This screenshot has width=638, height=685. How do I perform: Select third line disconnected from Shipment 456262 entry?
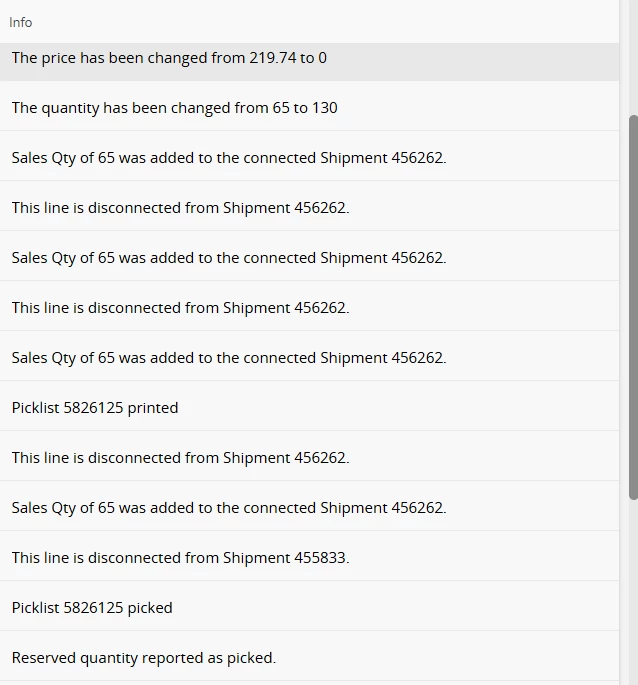[309, 457]
